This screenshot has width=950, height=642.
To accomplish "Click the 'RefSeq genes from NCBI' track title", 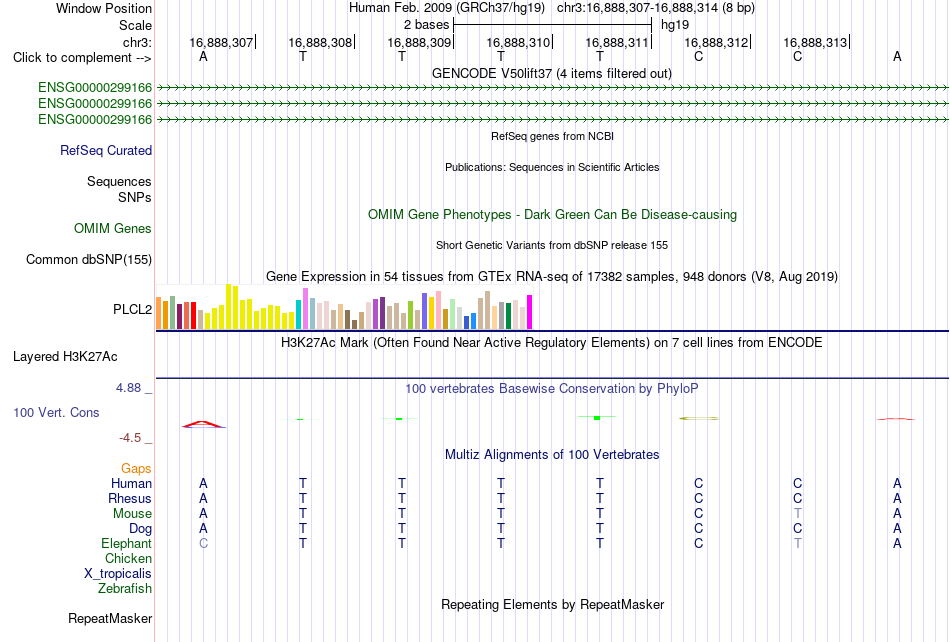I will click(553, 136).
